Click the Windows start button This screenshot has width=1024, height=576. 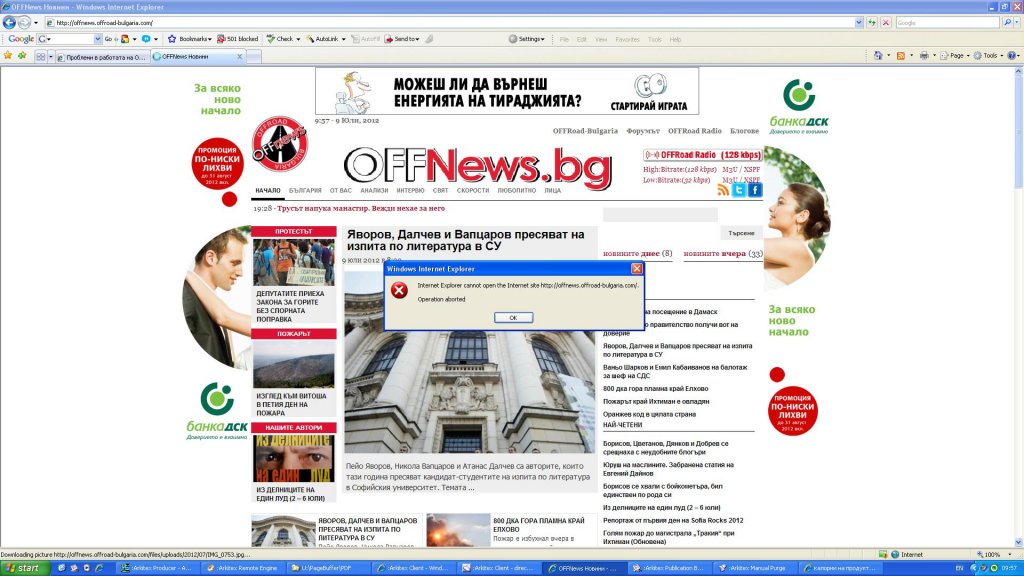click(24, 568)
